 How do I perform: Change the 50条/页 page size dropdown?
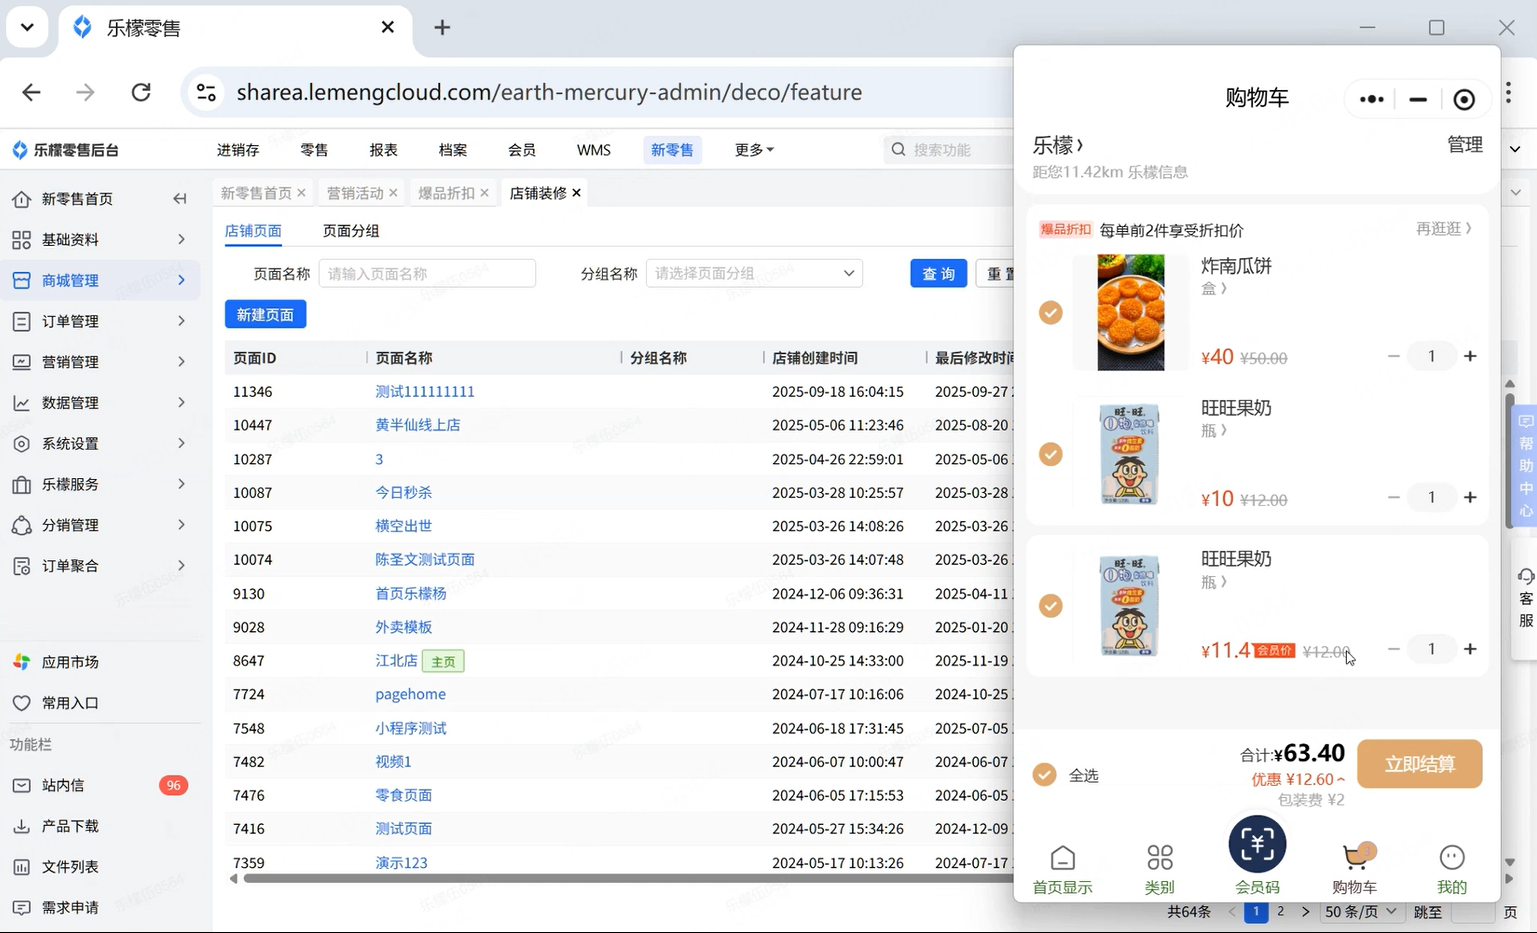(x=1361, y=912)
